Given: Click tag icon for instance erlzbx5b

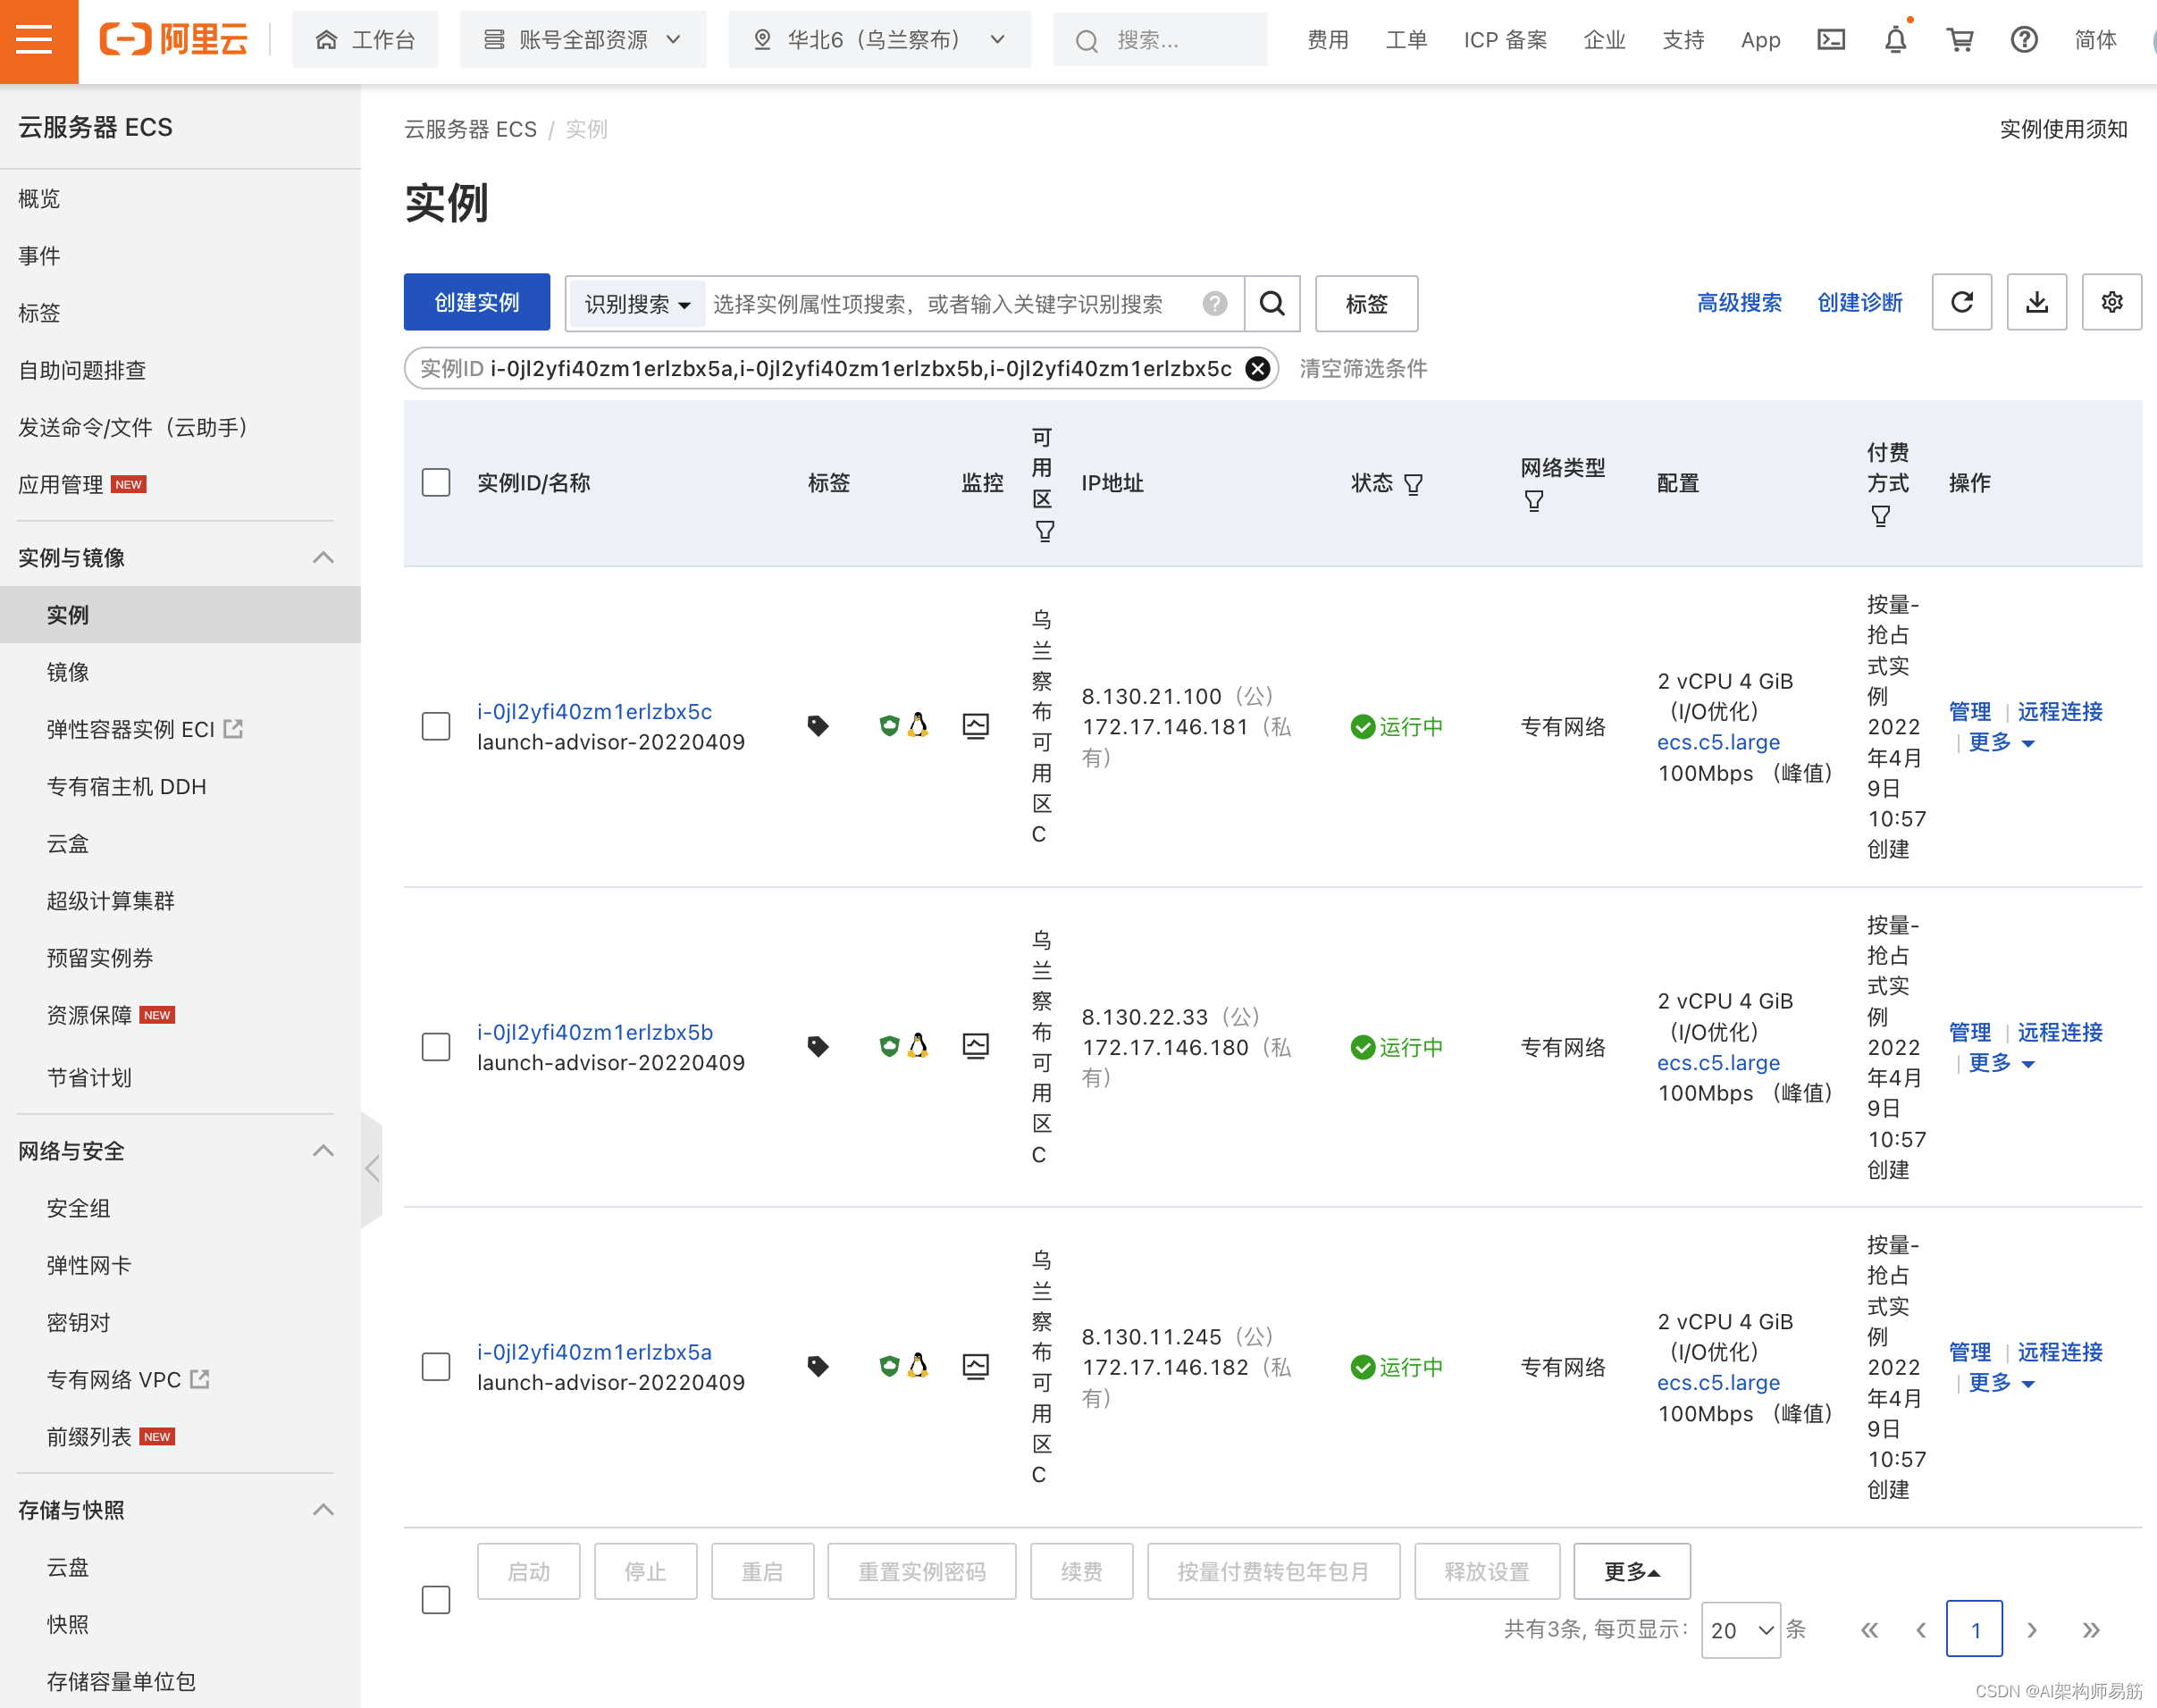Looking at the screenshot, I should tap(818, 1047).
